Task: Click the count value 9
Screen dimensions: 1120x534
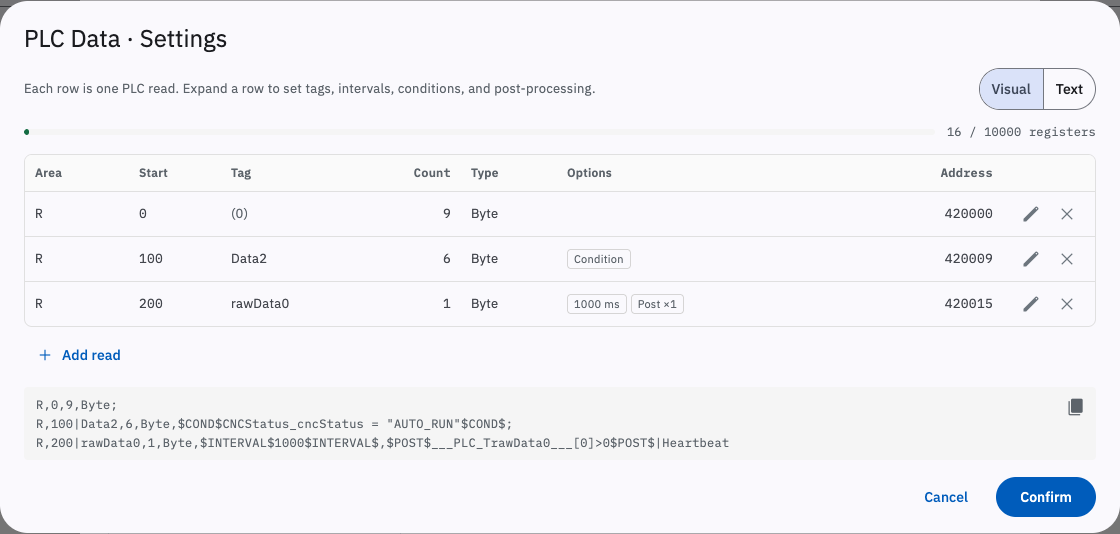Action: tap(446, 214)
